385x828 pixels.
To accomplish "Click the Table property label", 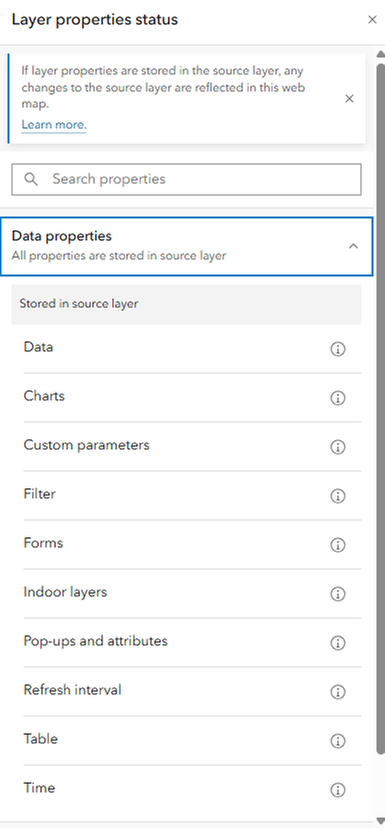I will 41,739.
